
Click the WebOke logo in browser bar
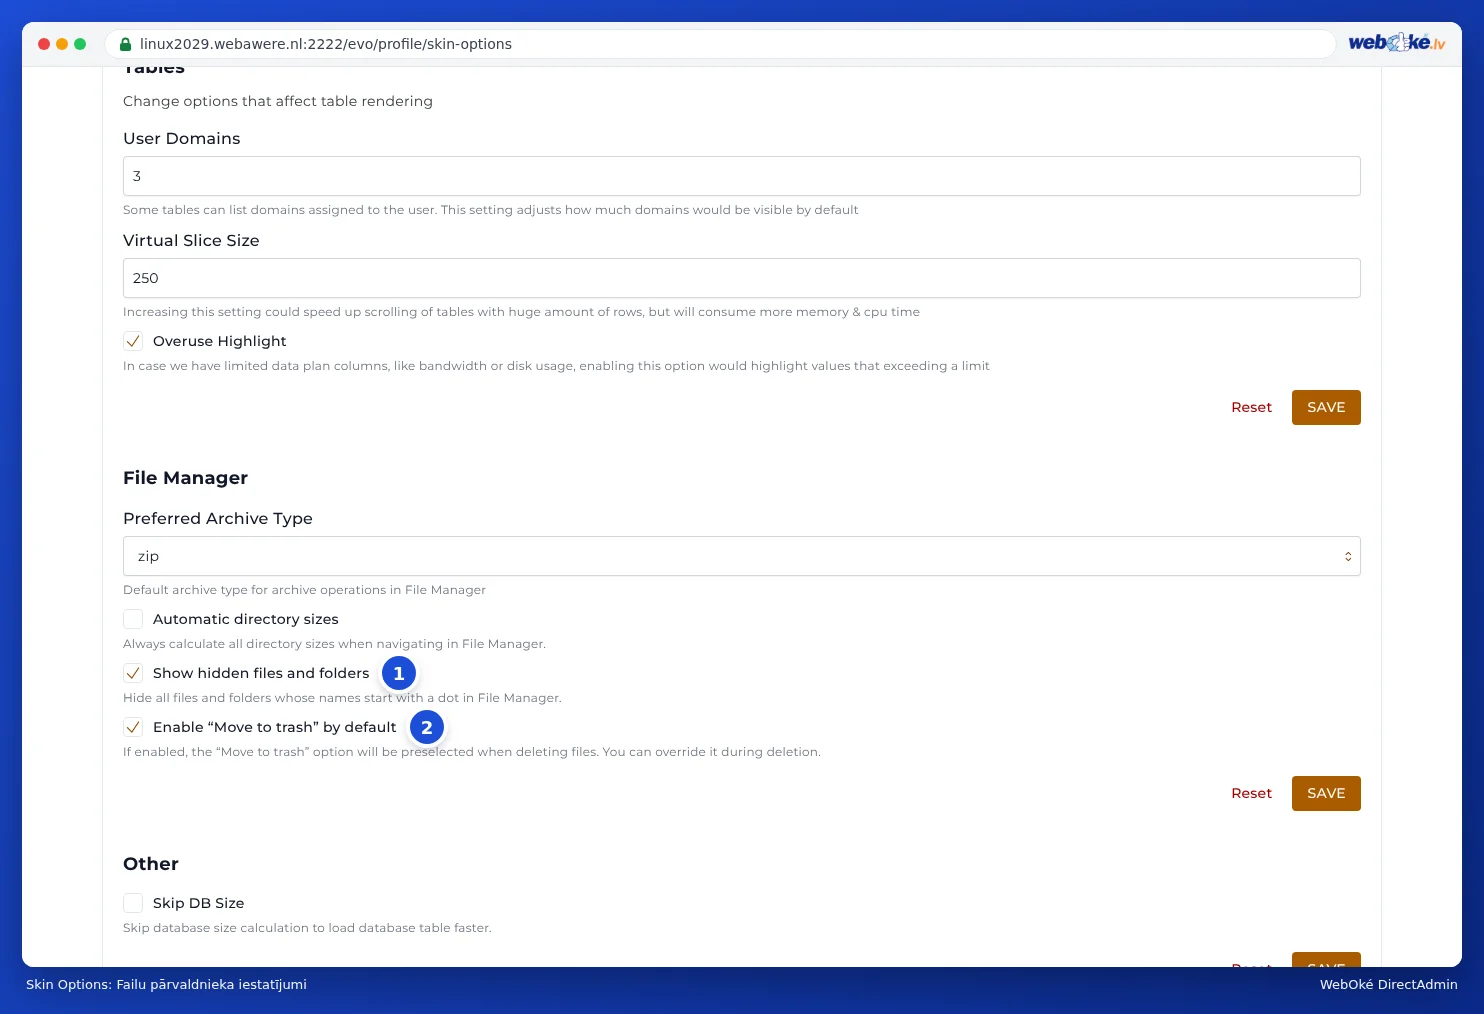(1396, 43)
